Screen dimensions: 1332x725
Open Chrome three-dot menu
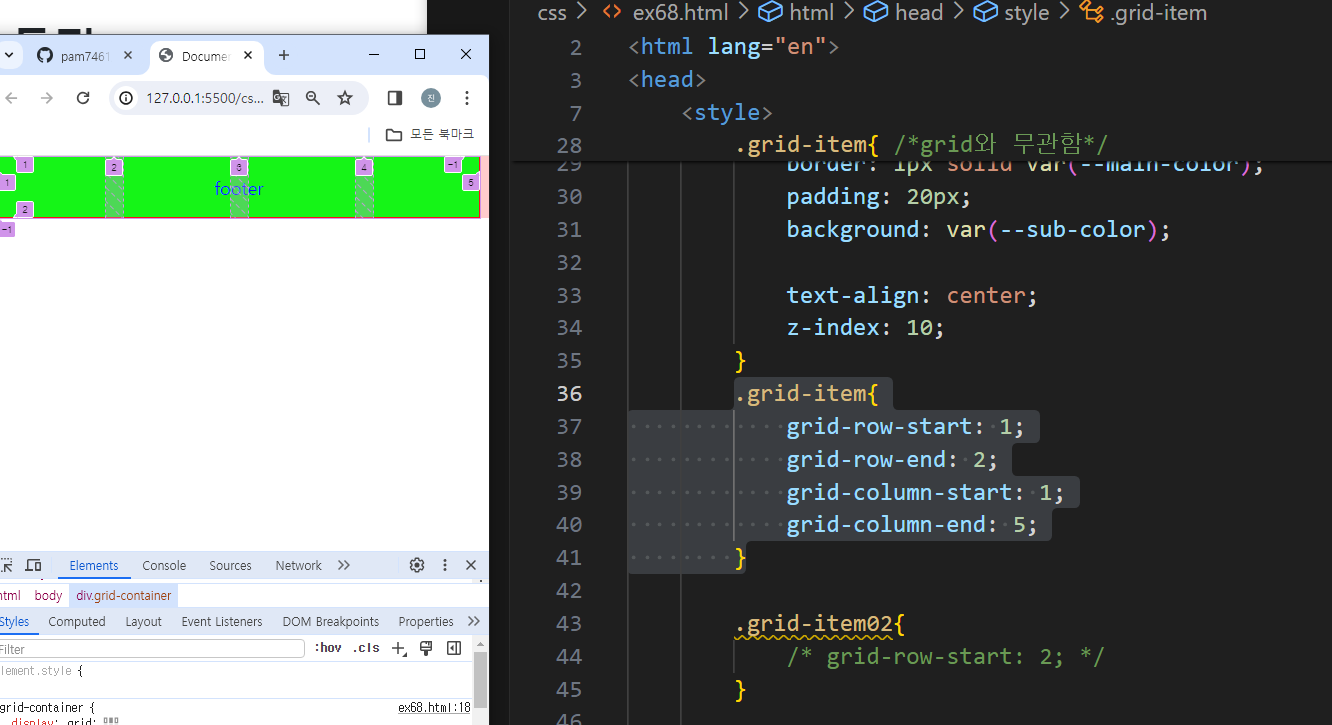click(467, 98)
